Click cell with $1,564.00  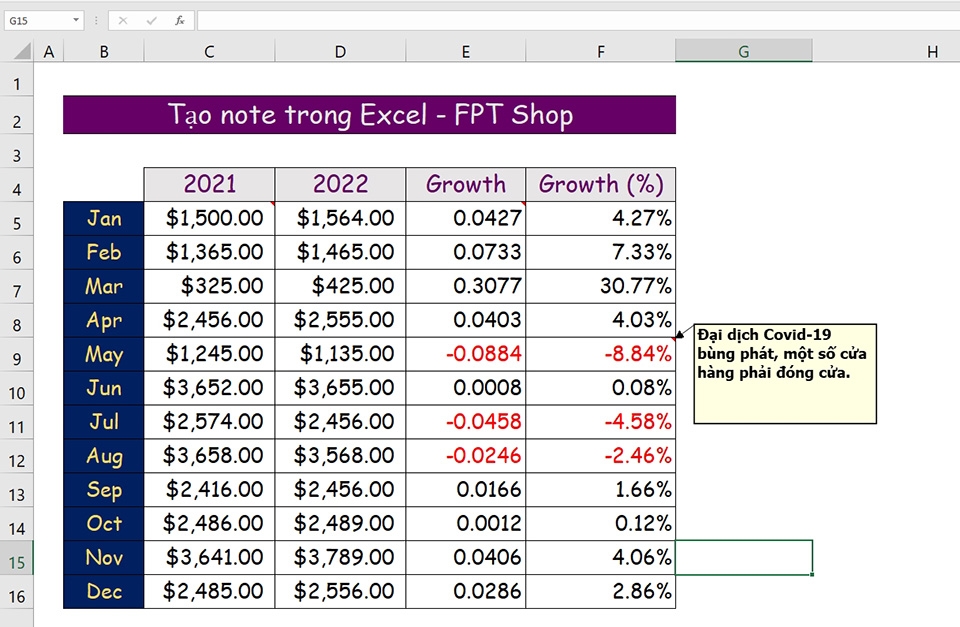coord(340,219)
